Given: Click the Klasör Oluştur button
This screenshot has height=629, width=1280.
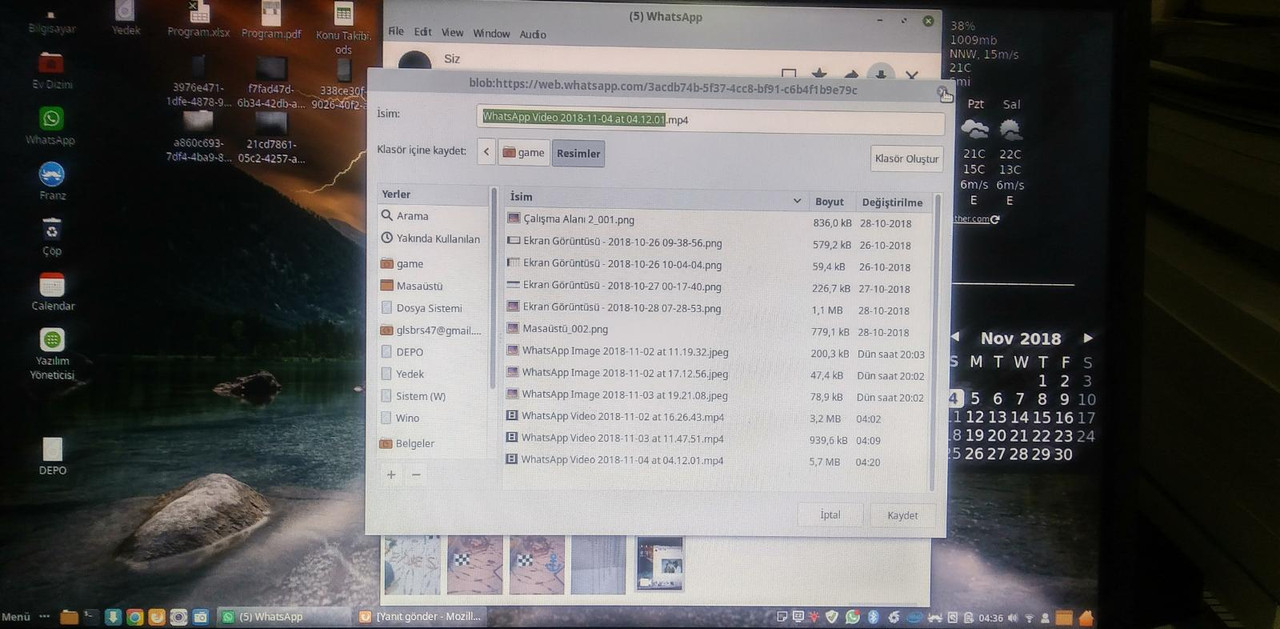Looking at the screenshot, I should 907,158.
